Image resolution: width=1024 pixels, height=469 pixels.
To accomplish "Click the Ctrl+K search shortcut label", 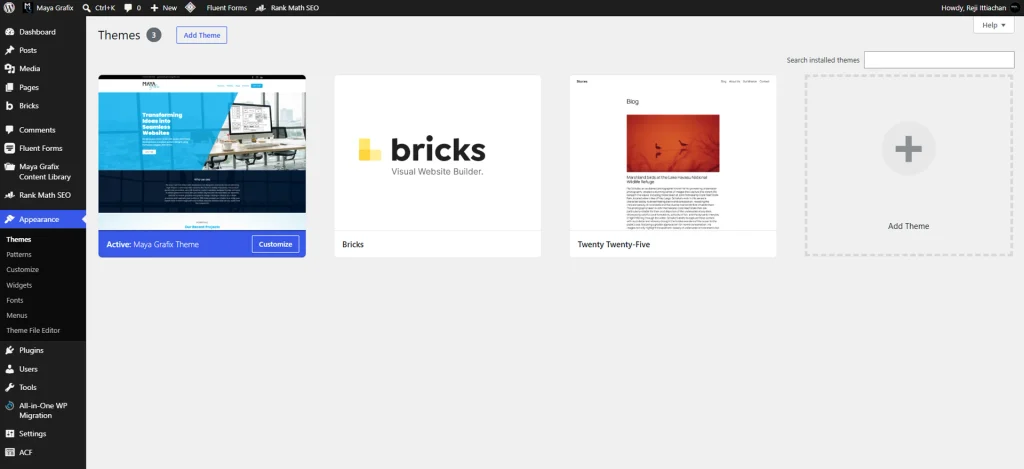I will click(x=104, y=8).
